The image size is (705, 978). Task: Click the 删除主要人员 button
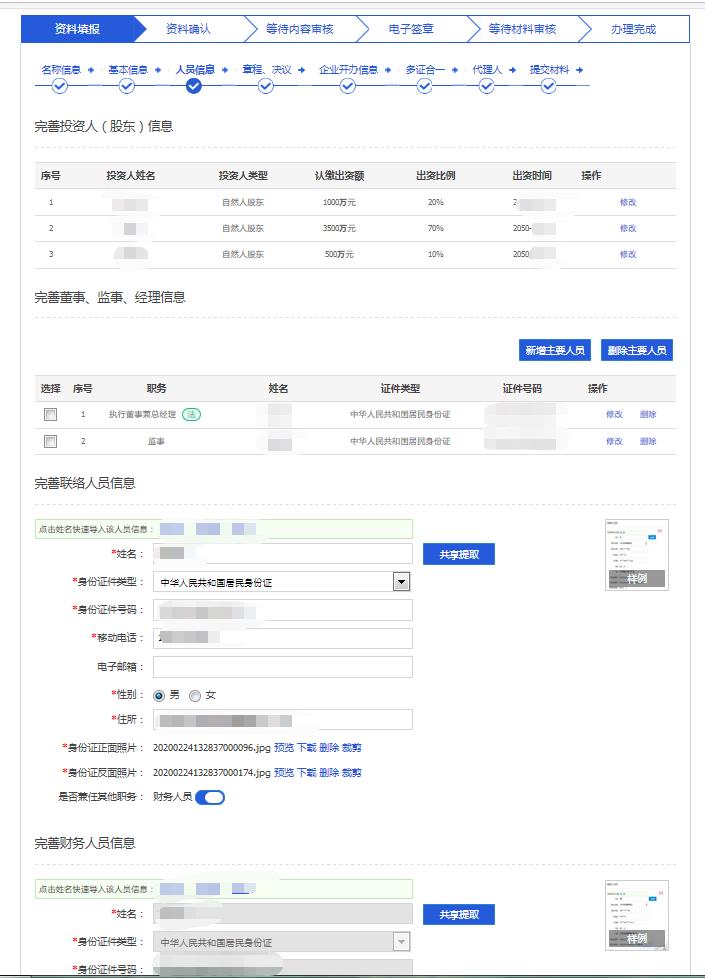coord(637,350)
